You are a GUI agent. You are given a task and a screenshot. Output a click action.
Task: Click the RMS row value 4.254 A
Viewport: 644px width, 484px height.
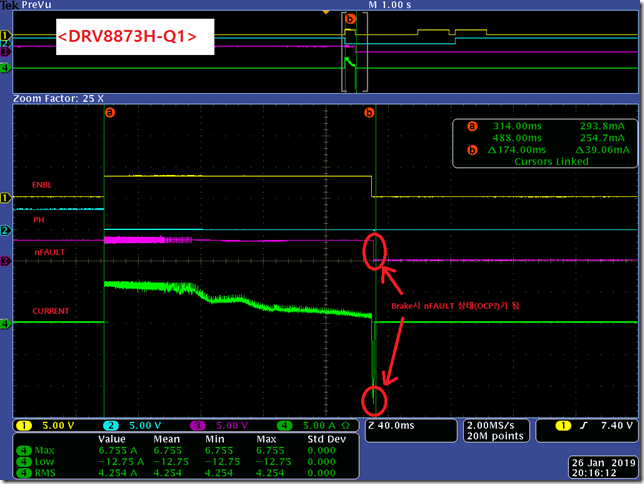(117, 473)
